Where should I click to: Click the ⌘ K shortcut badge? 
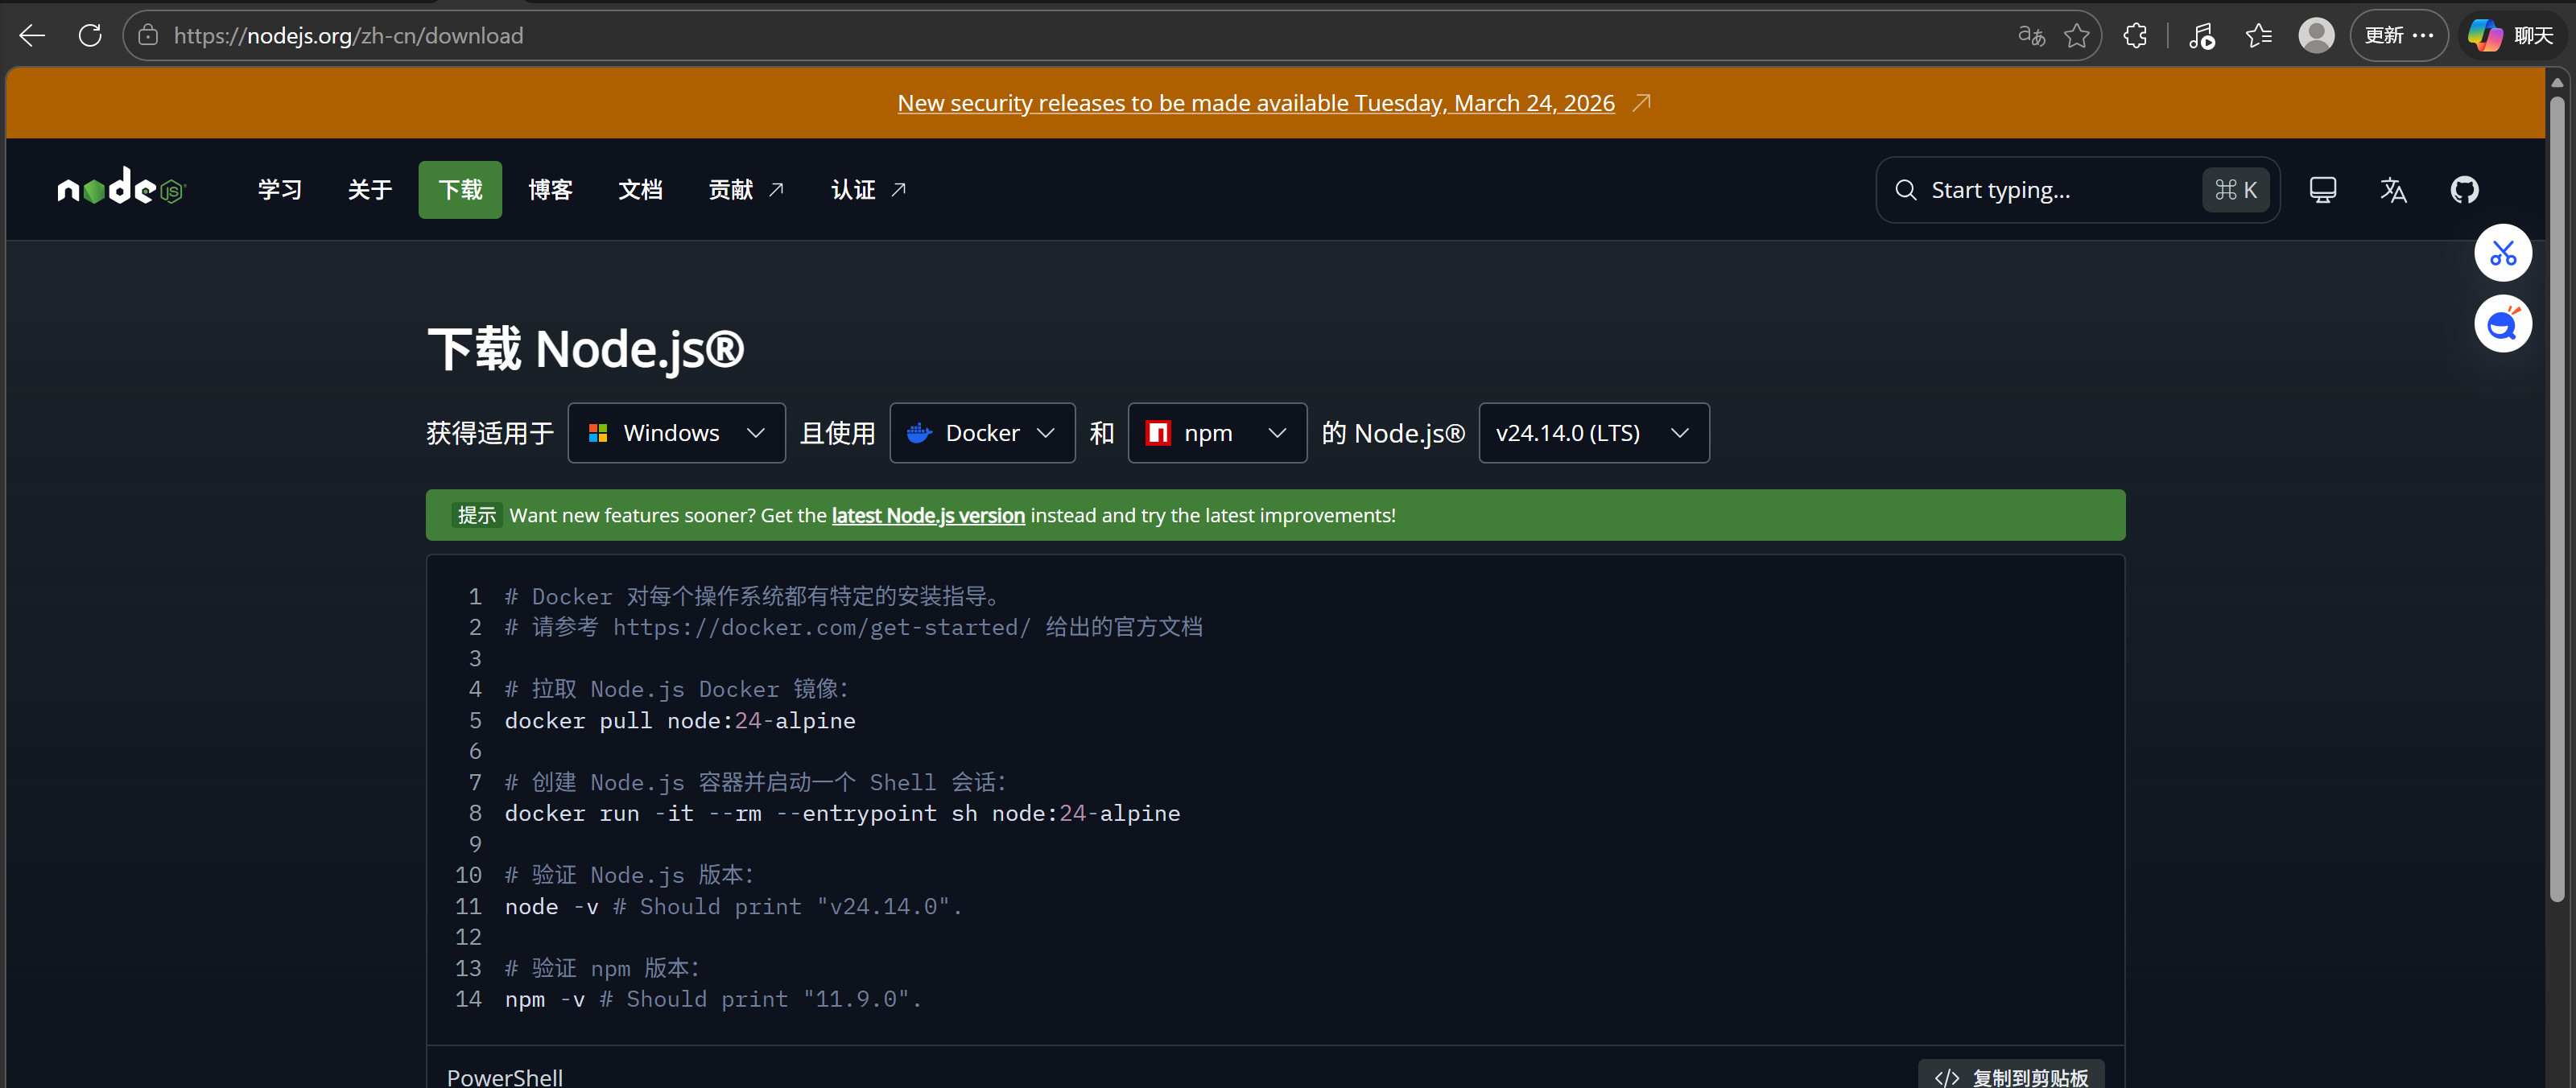pos(2235,190)
